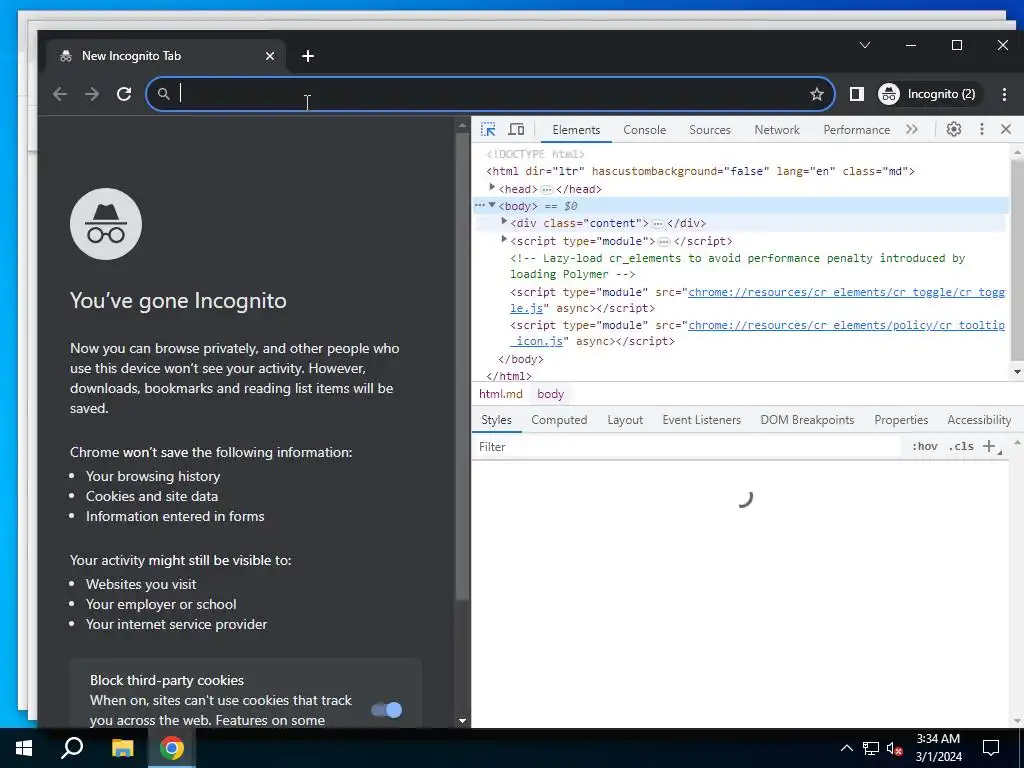Open the Sources tab

[710, 130]
